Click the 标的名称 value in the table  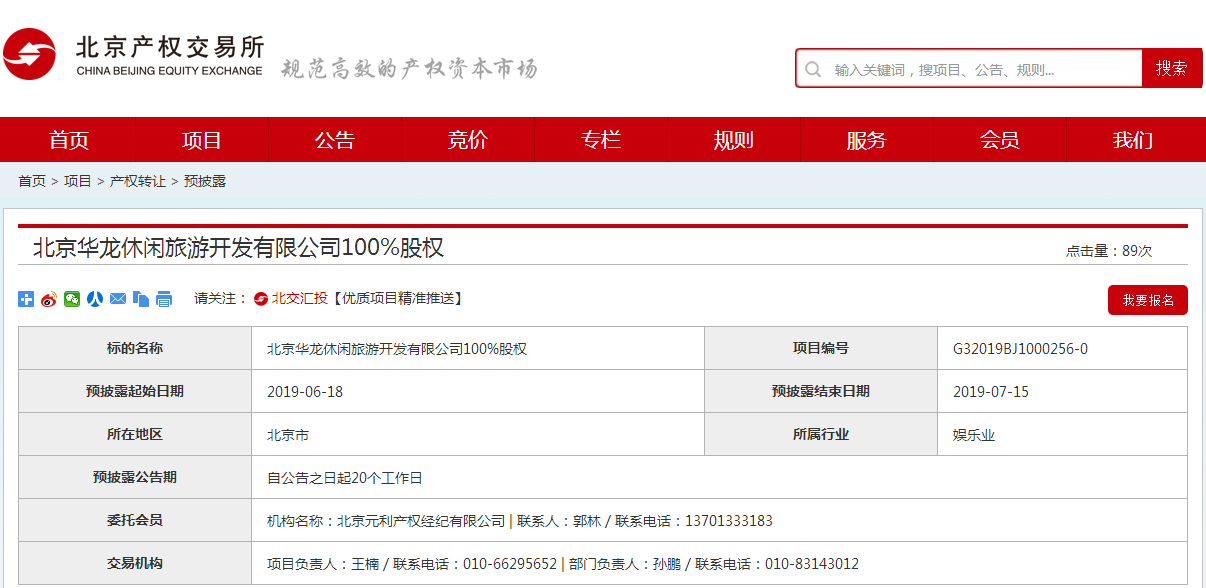(397, 349)
